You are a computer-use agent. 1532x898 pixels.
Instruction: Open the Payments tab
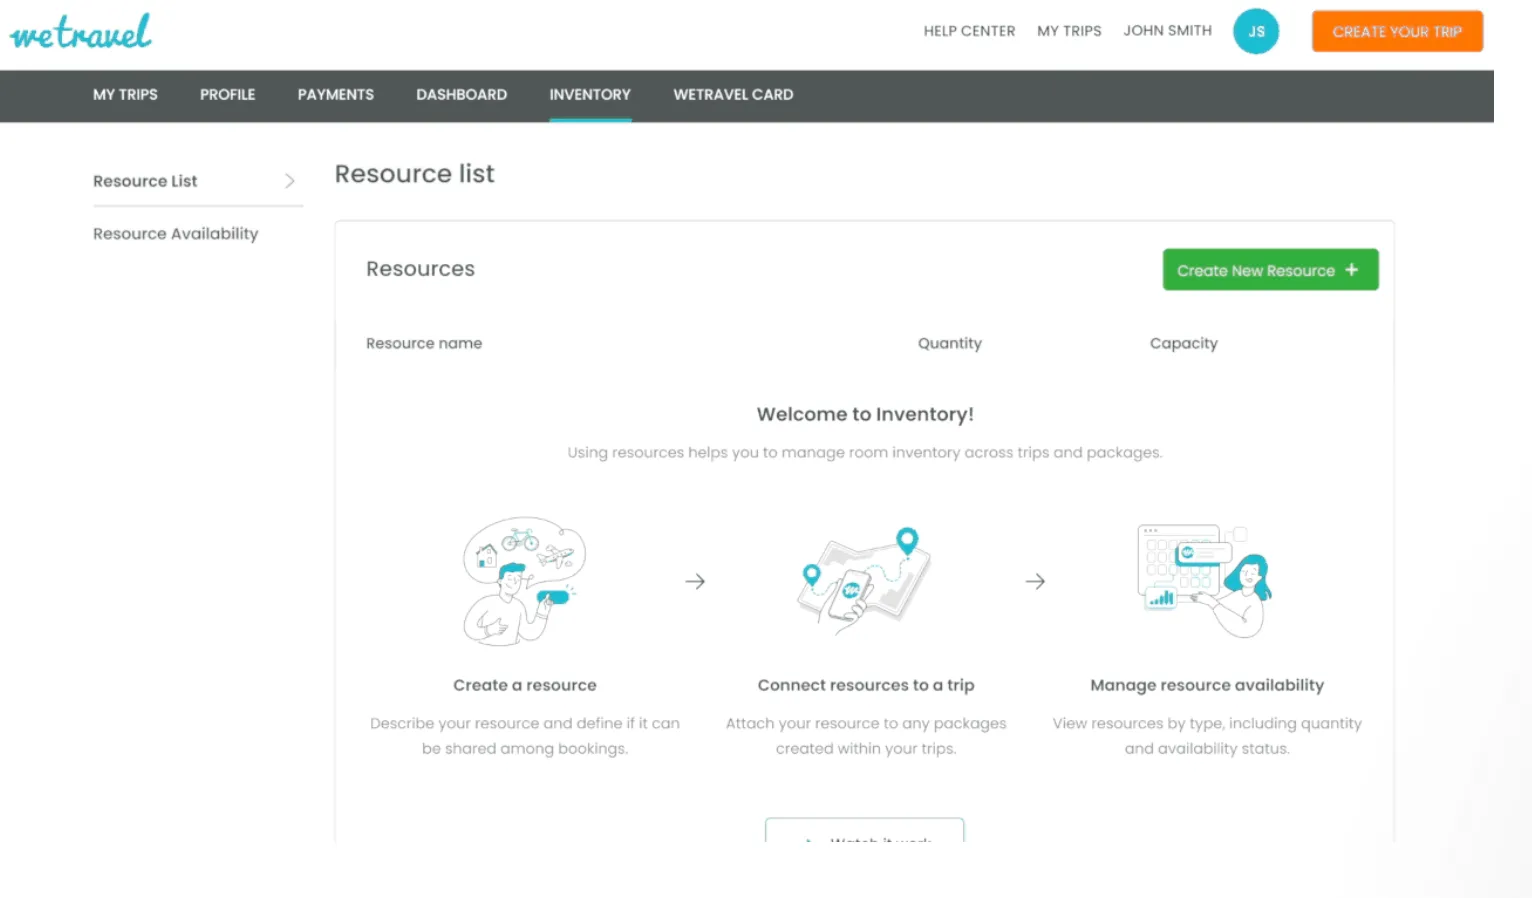tap(335, 95)
